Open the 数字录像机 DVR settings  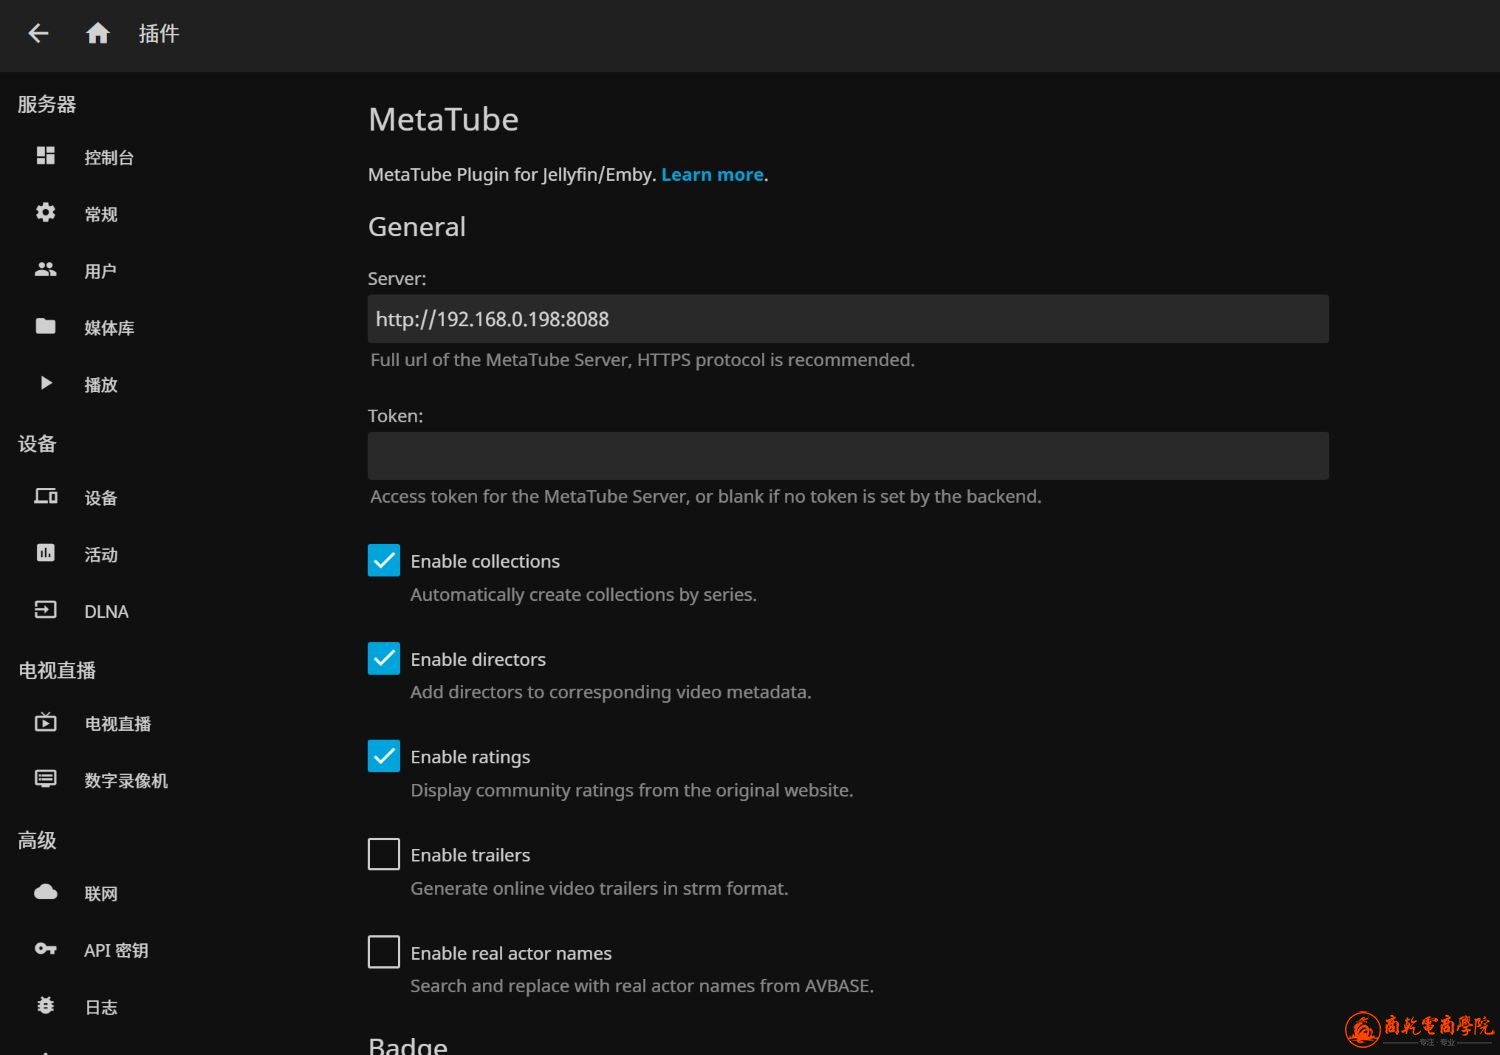tap(126, 780)
